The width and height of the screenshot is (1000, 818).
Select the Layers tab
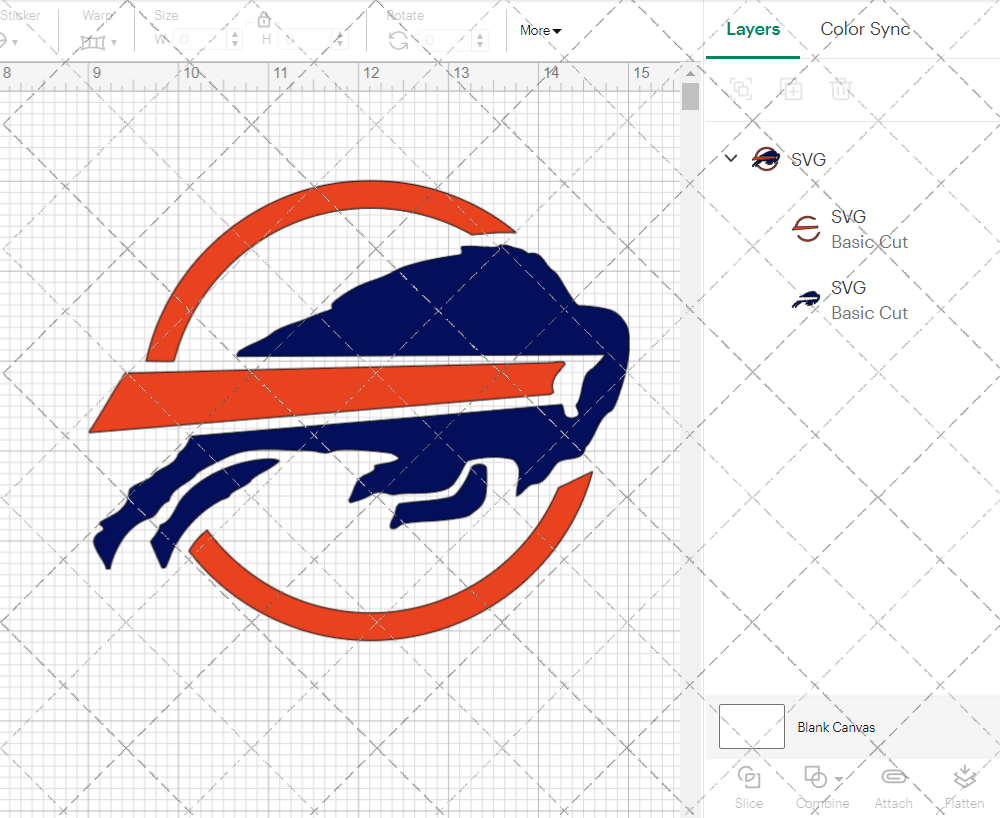click(753, 29)
